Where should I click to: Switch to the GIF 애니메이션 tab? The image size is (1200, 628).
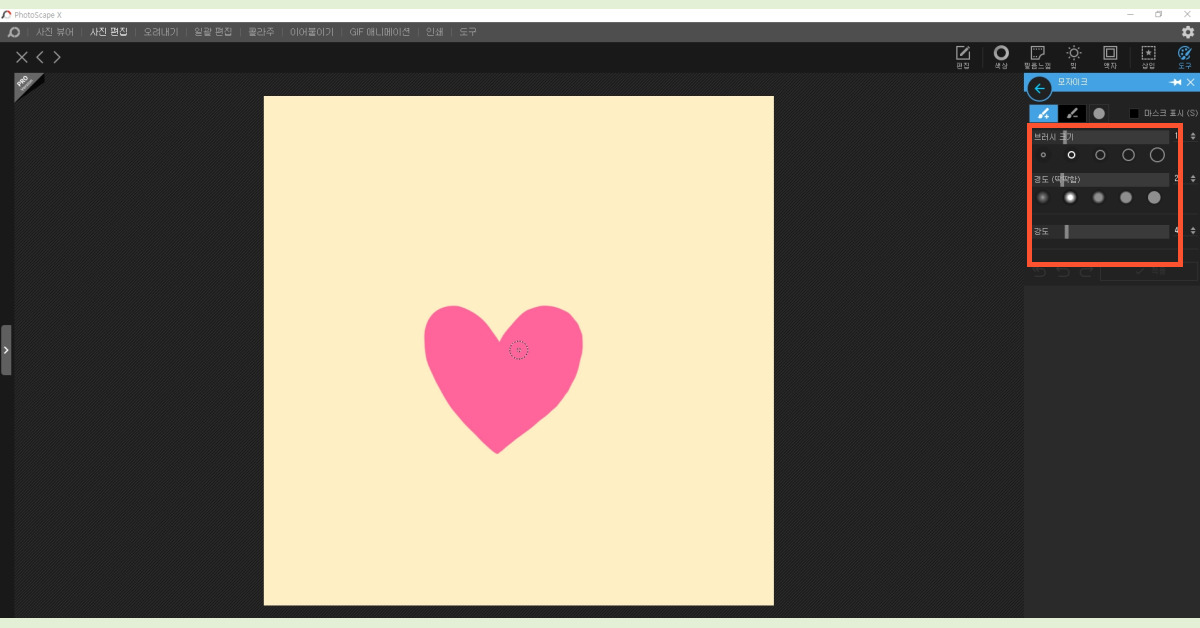point(380,32)
